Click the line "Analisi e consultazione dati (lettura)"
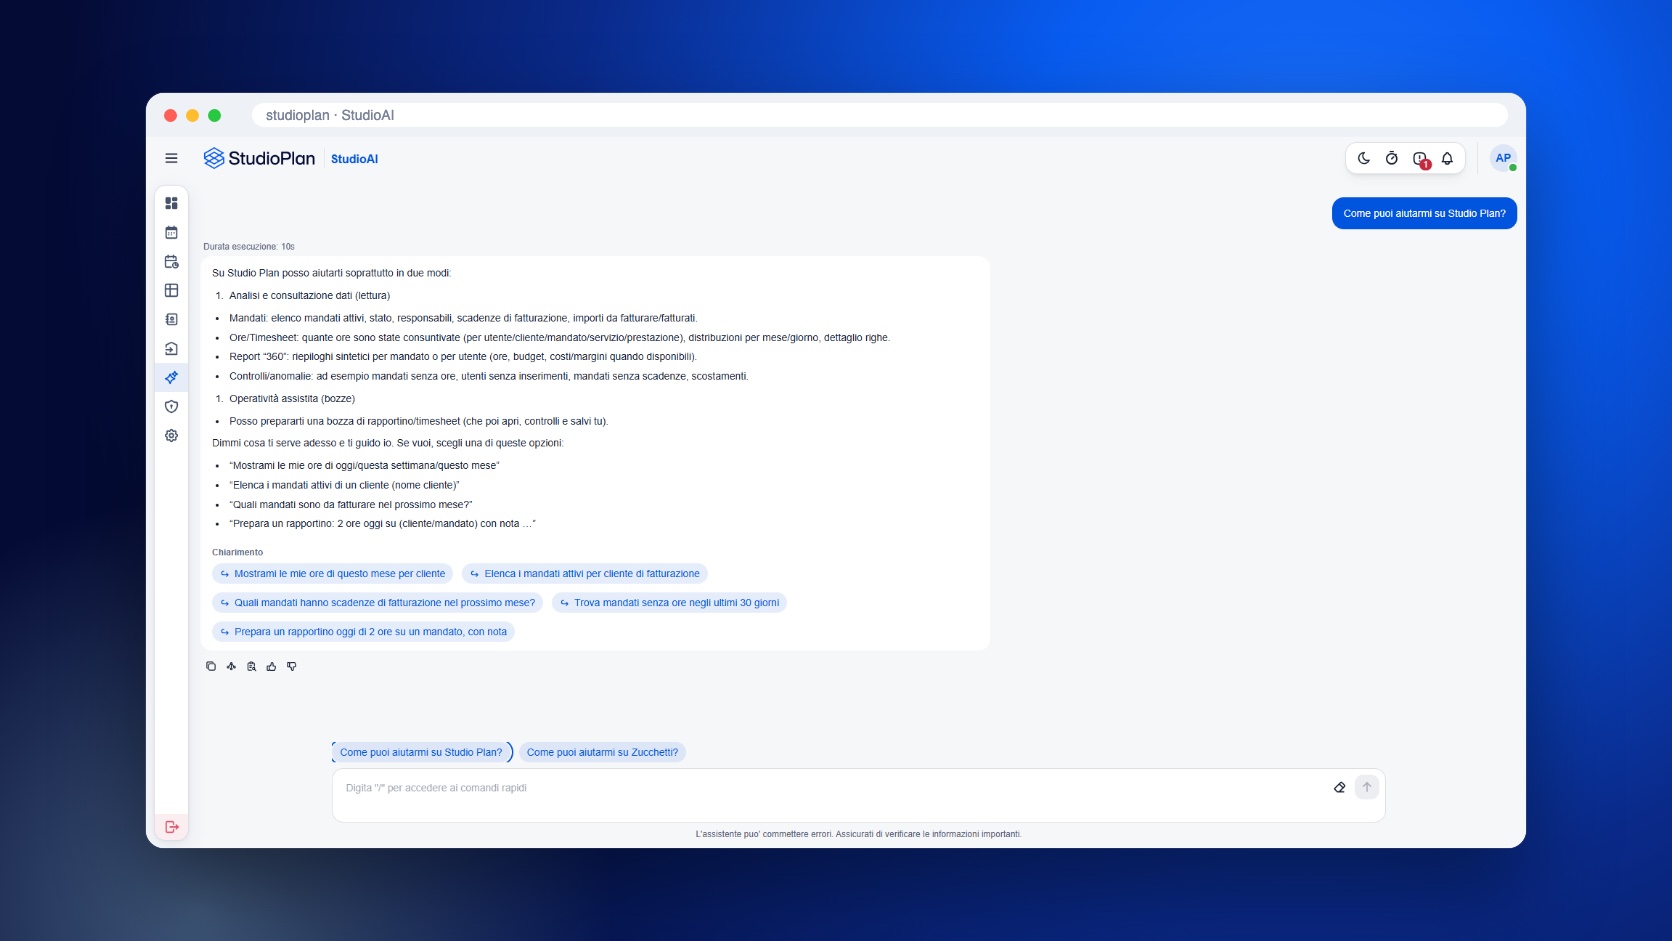The image size is (1672, 941). (x=309, y=296)
